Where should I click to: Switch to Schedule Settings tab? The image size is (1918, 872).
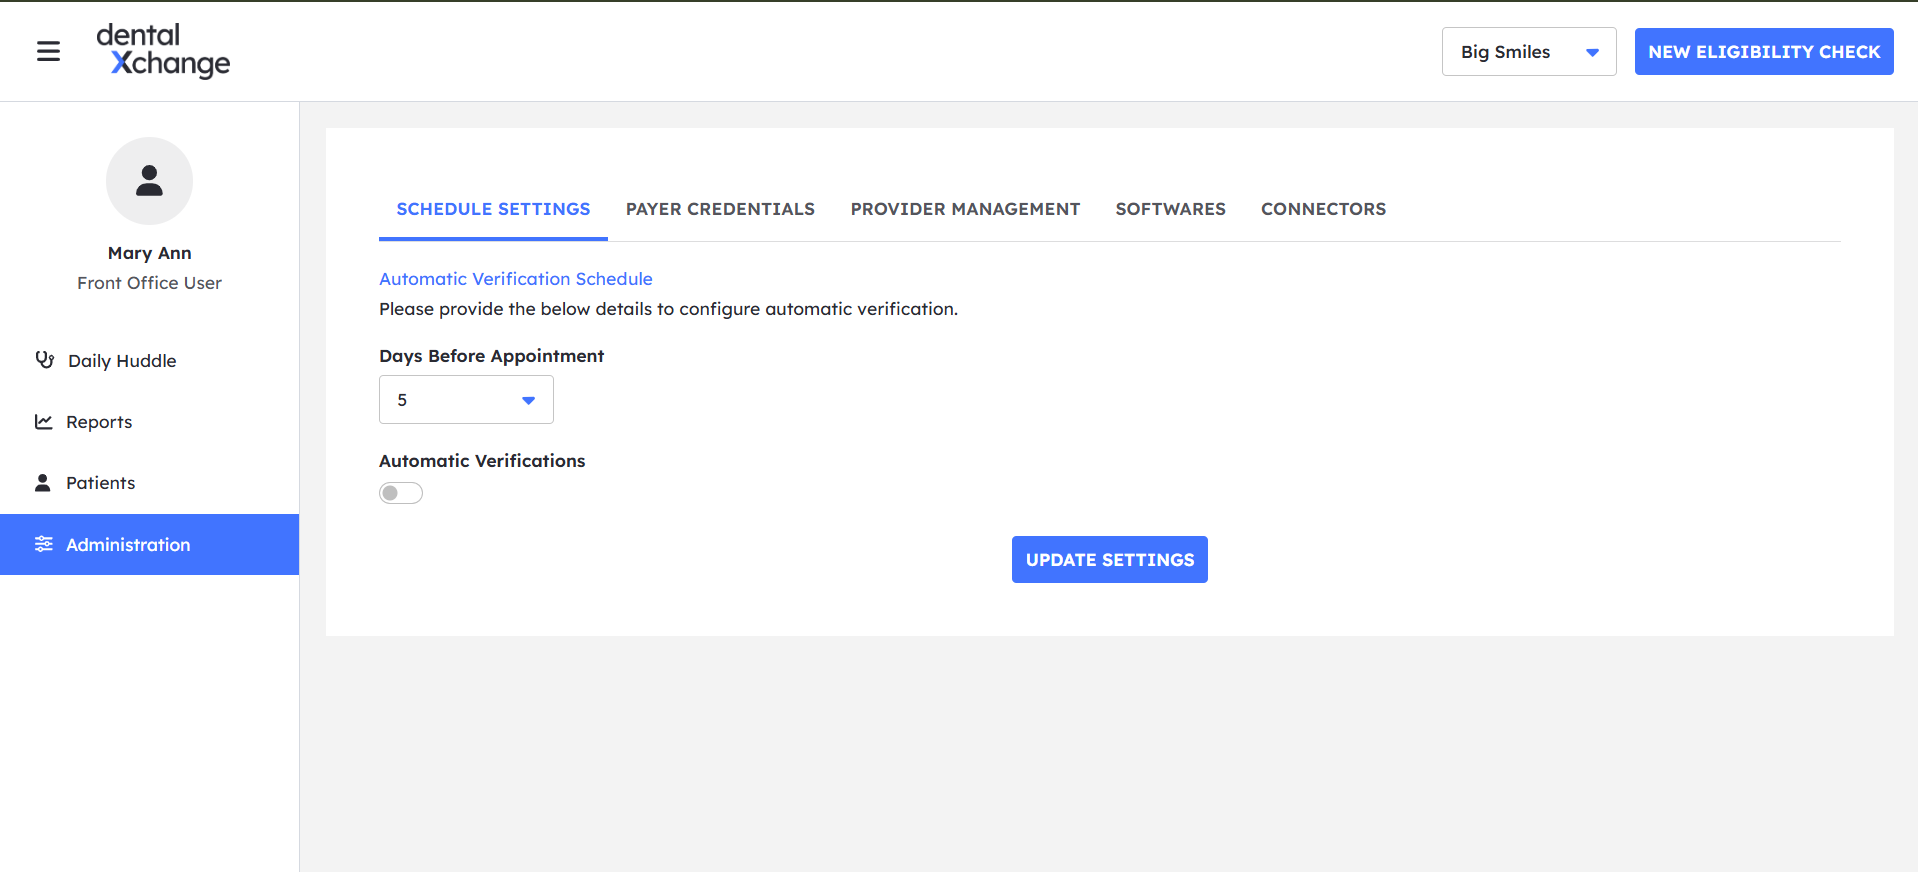click(x=493, y=209)
